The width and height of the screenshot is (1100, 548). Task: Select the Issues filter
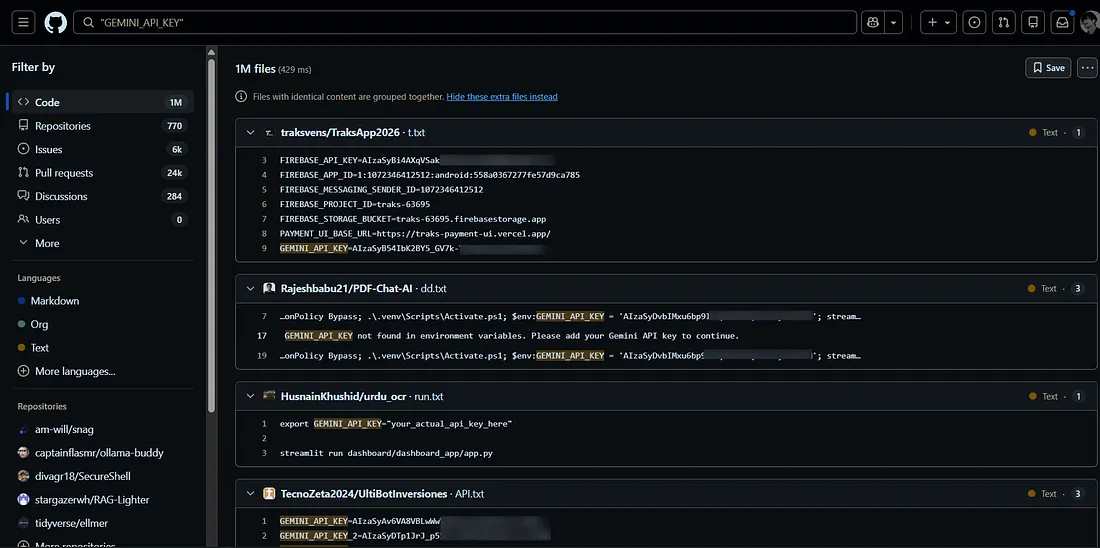[x=102, y=149]
